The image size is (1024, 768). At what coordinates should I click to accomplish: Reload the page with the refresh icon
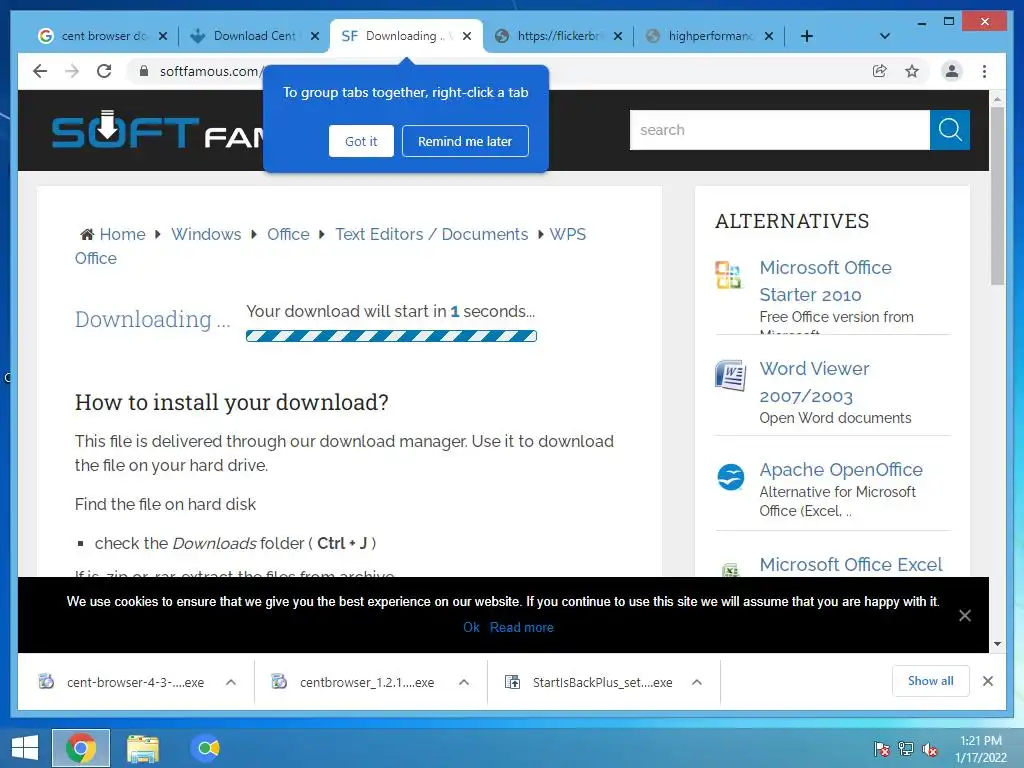(104, 71)
